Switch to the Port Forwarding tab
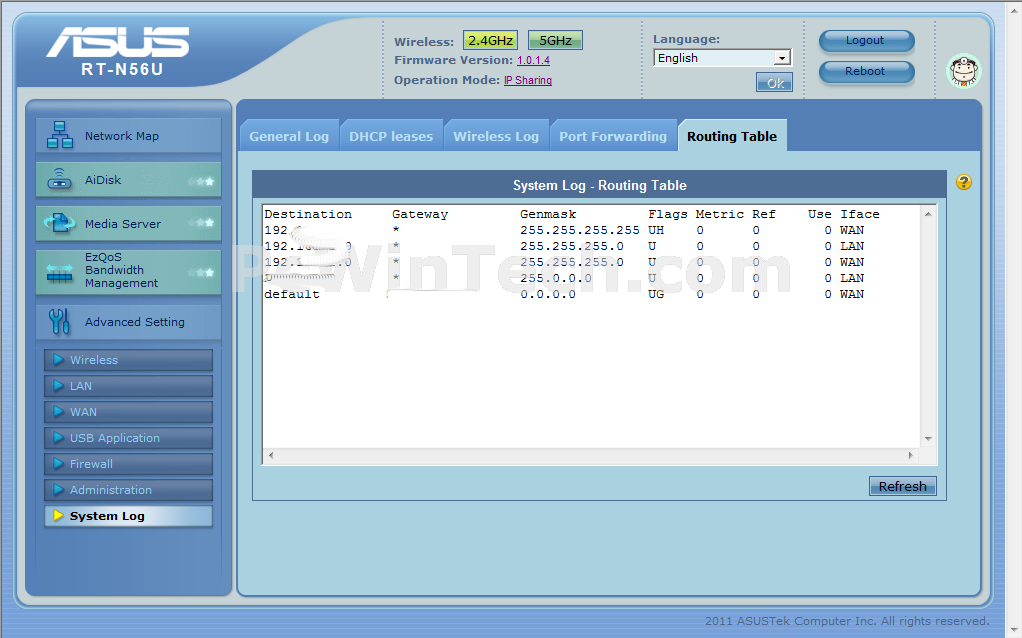This screenshot has height=638, width=1022. pyautogui.click(x=613, y=136)
